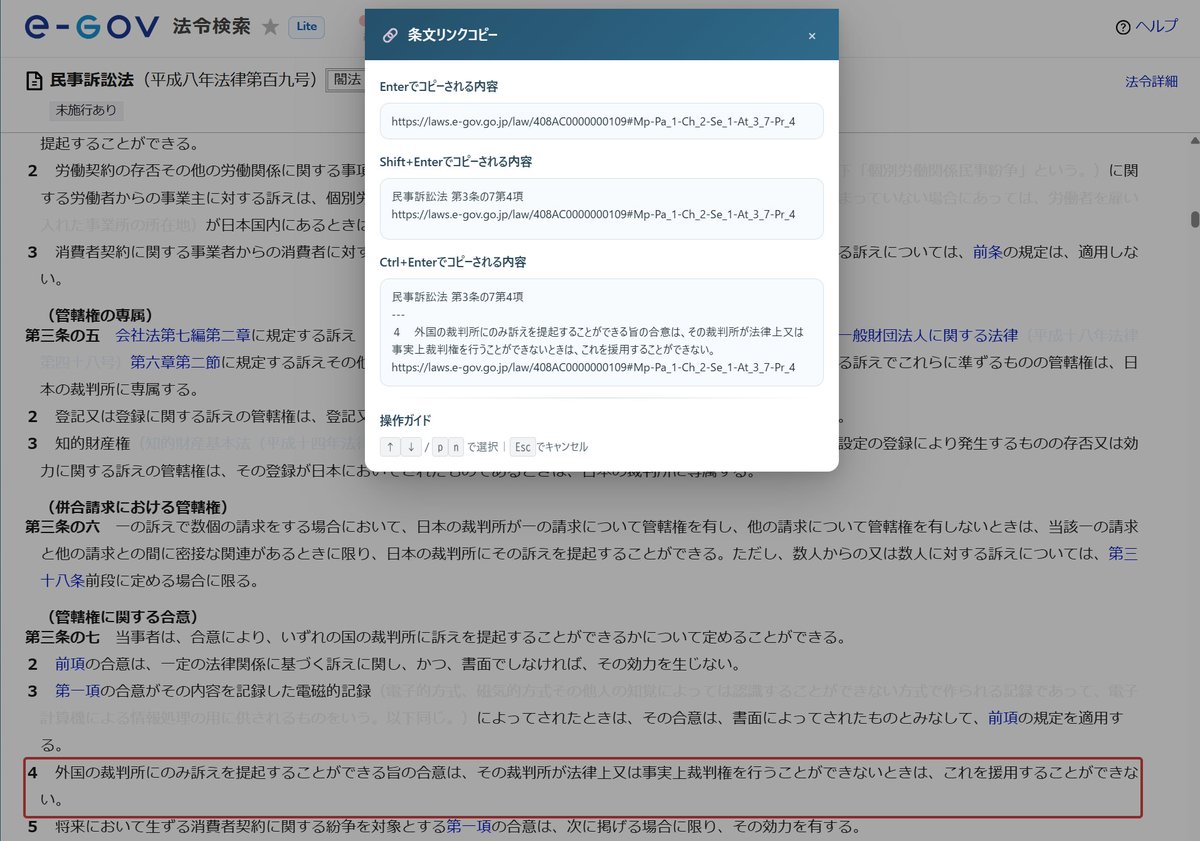Click the 民事訴訟法 law title
Image resolution: width=1200 pixels, height=841 pixels.
click(91, 80)
